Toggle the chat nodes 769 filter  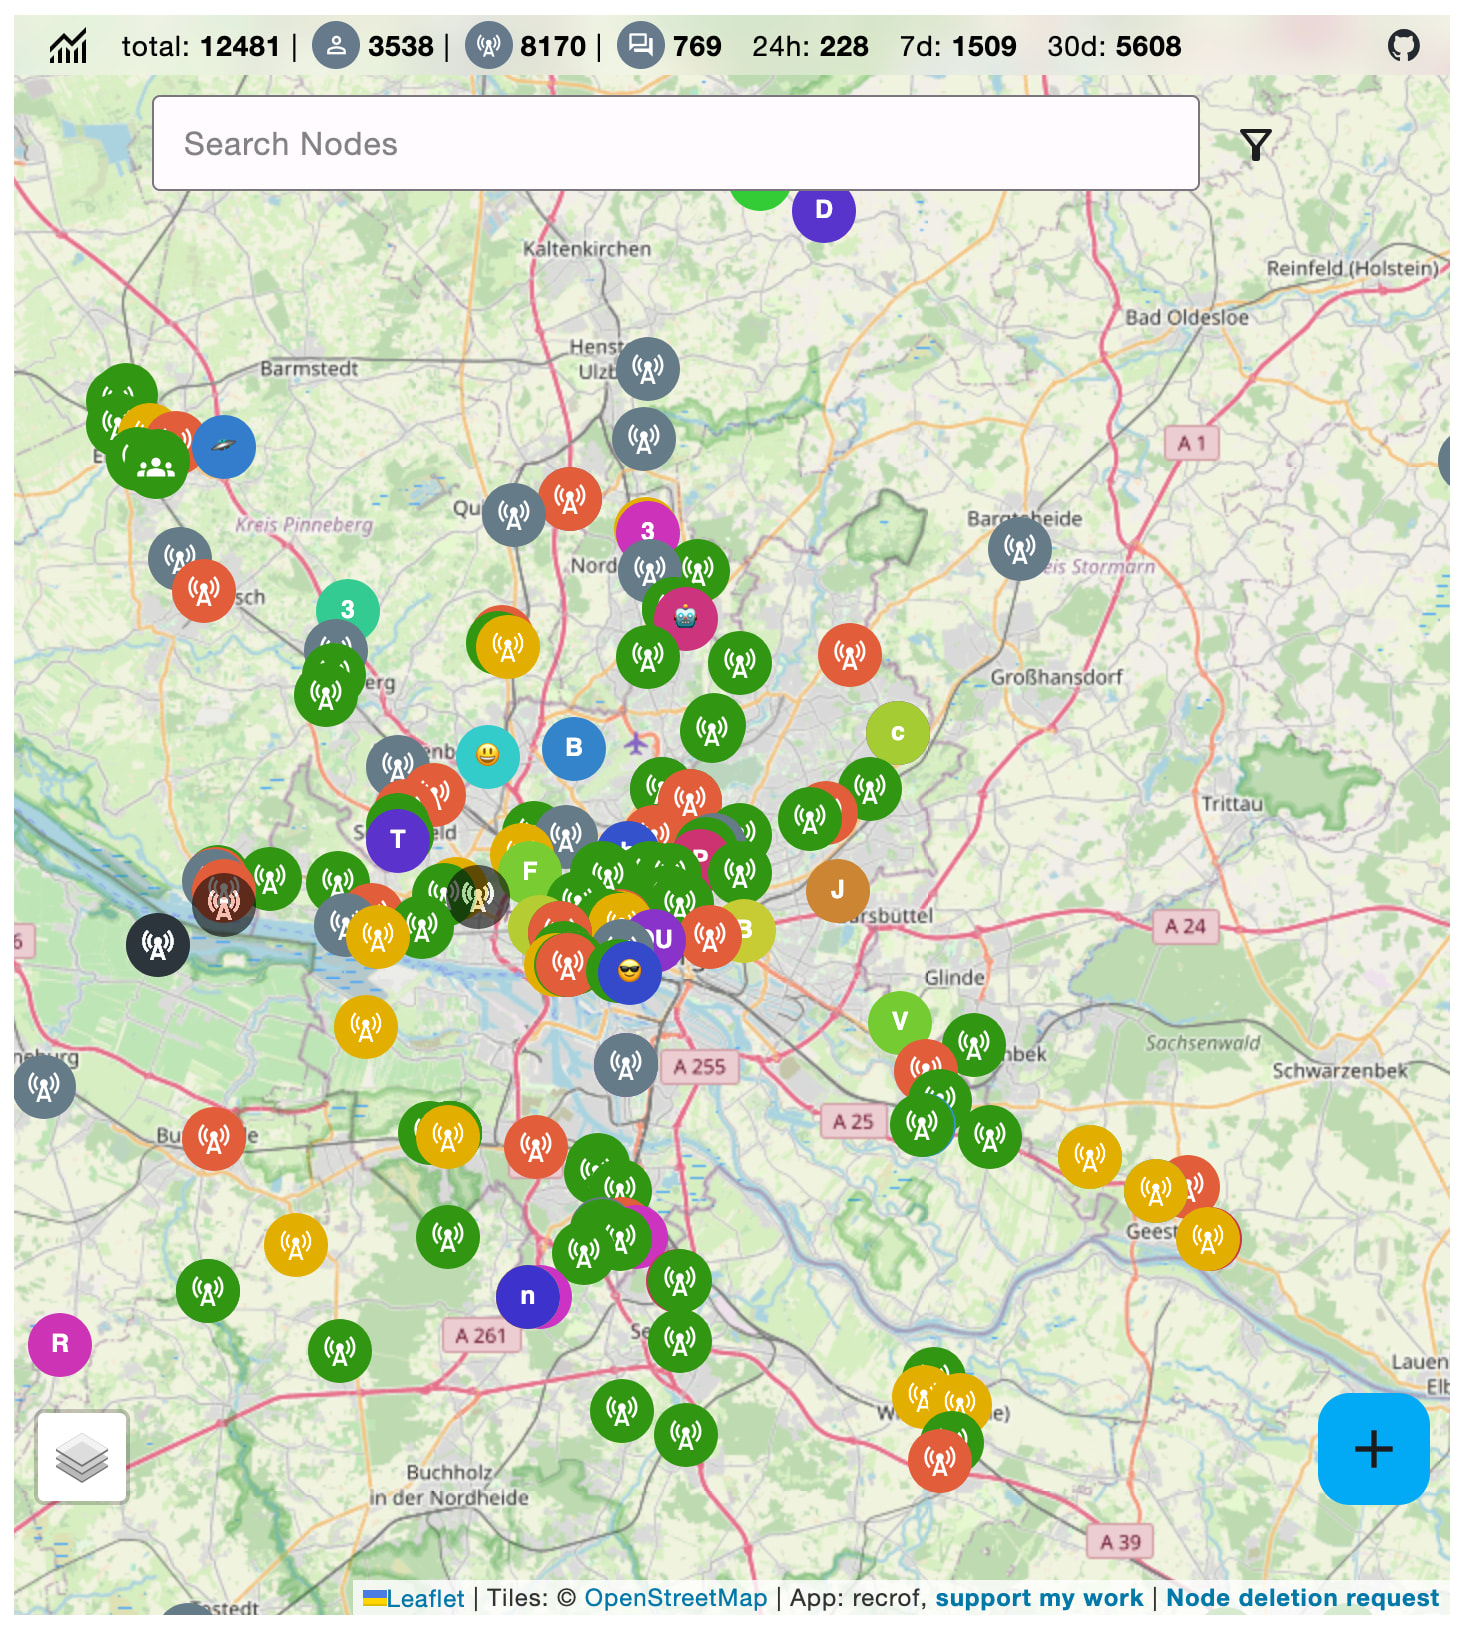click(x=640, y=46)
